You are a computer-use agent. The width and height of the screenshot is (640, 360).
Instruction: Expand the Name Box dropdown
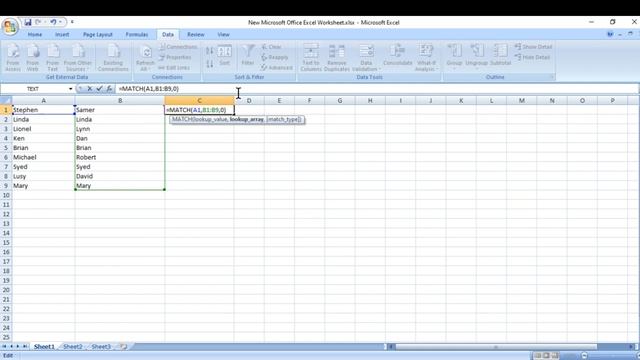pyautogui.click(x=71, y=89)
